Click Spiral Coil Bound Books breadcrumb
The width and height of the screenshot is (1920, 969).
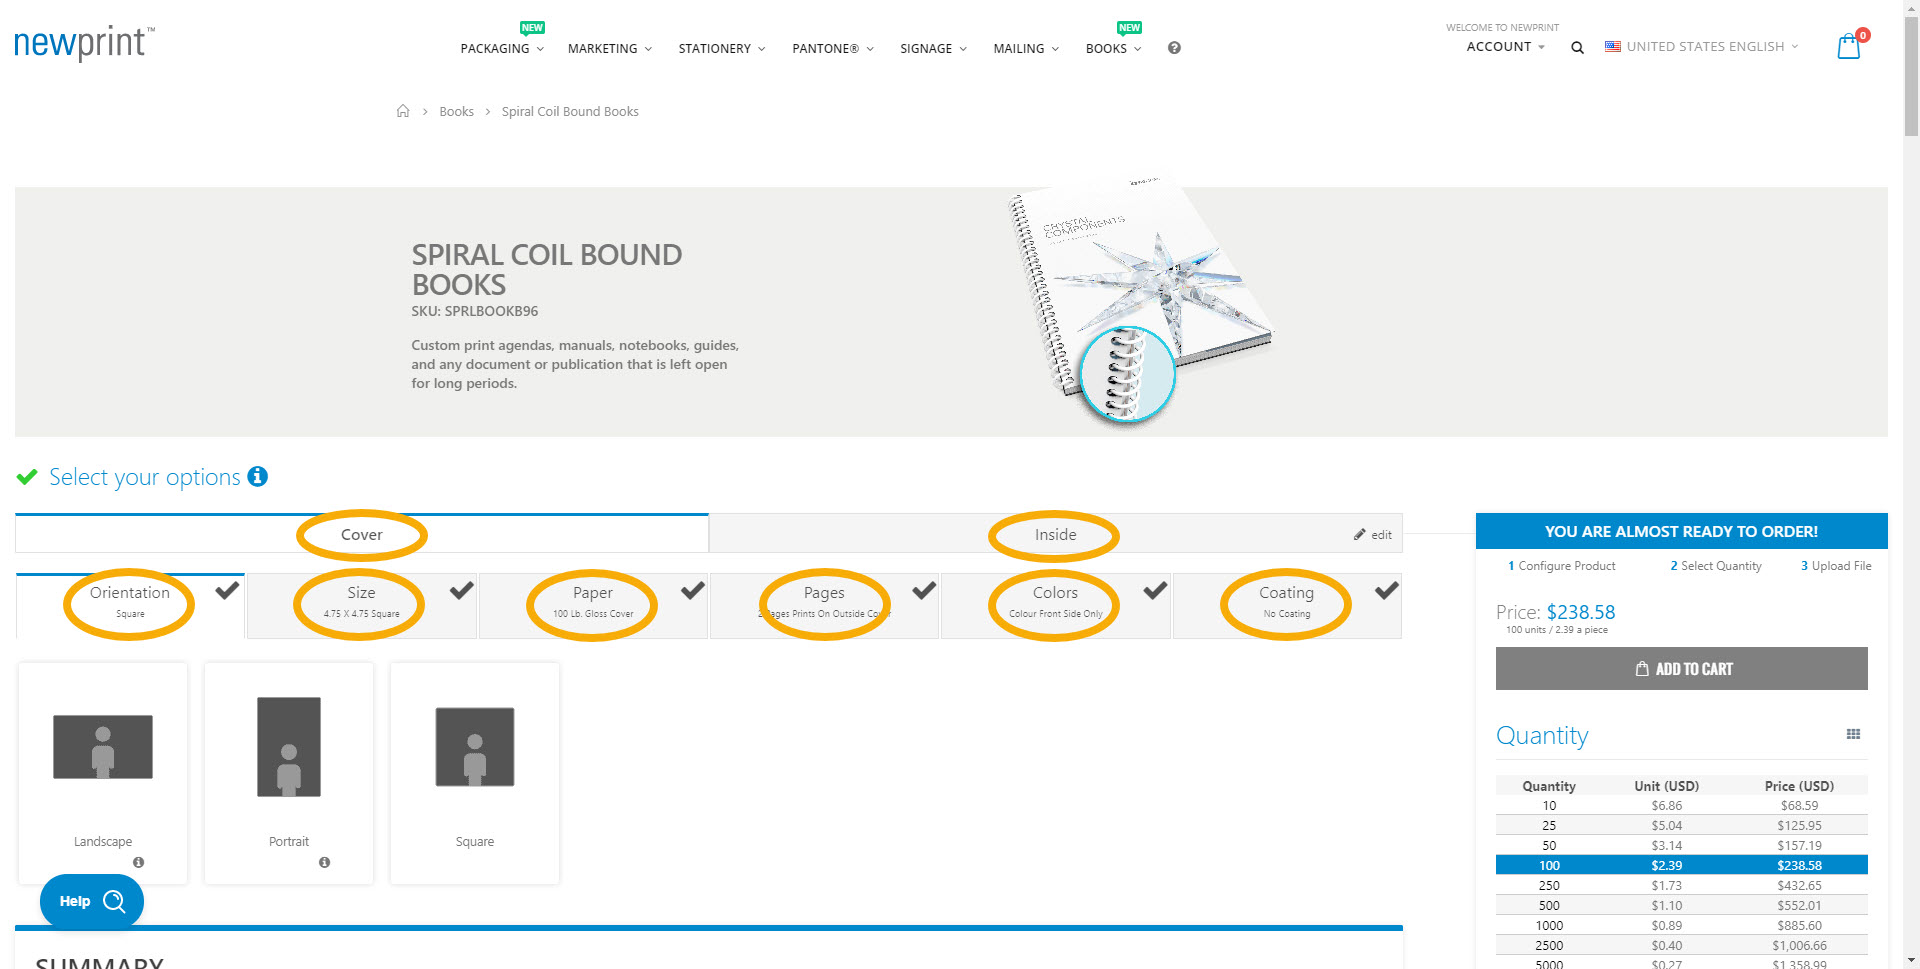click(570, 111)
